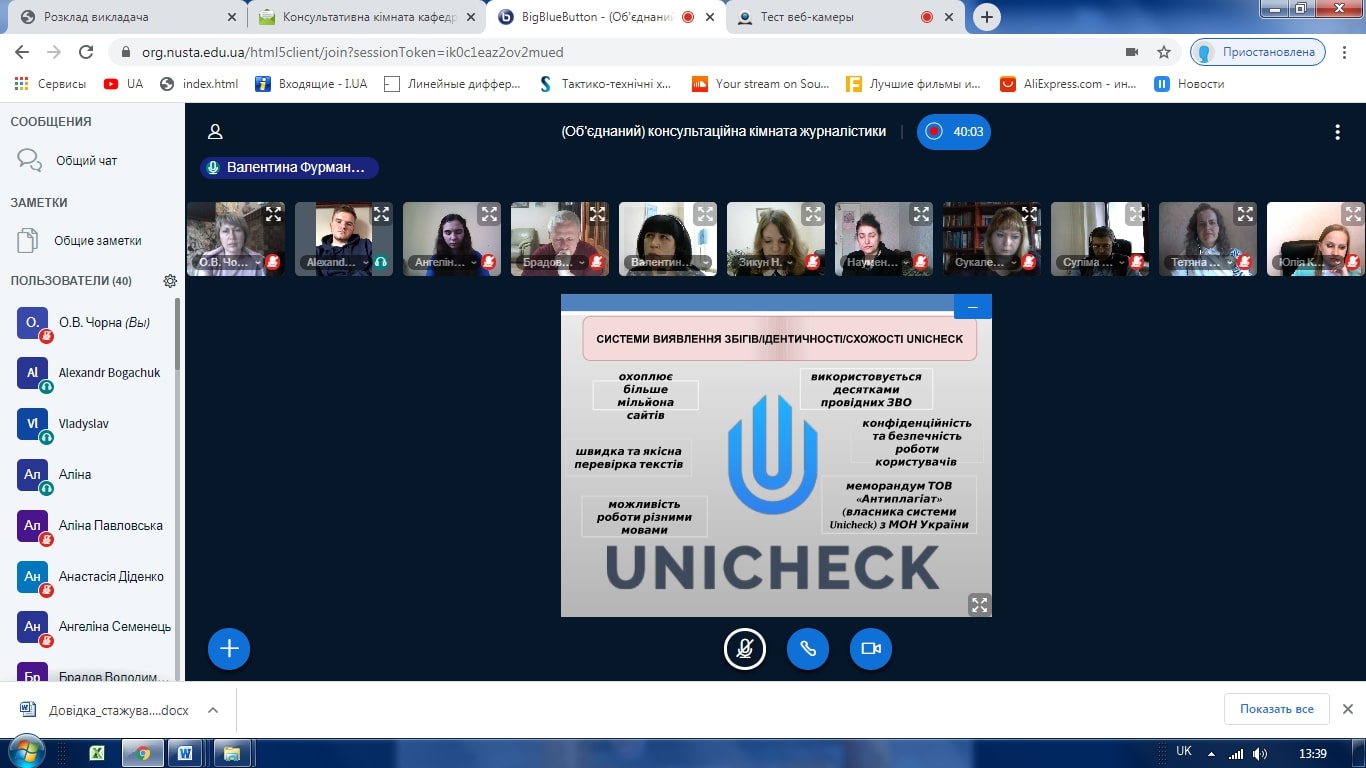The height and width of the screenshot is (768, 1366).
Task: Bookmark this page with the star
Action: [x=1164, y=52]
